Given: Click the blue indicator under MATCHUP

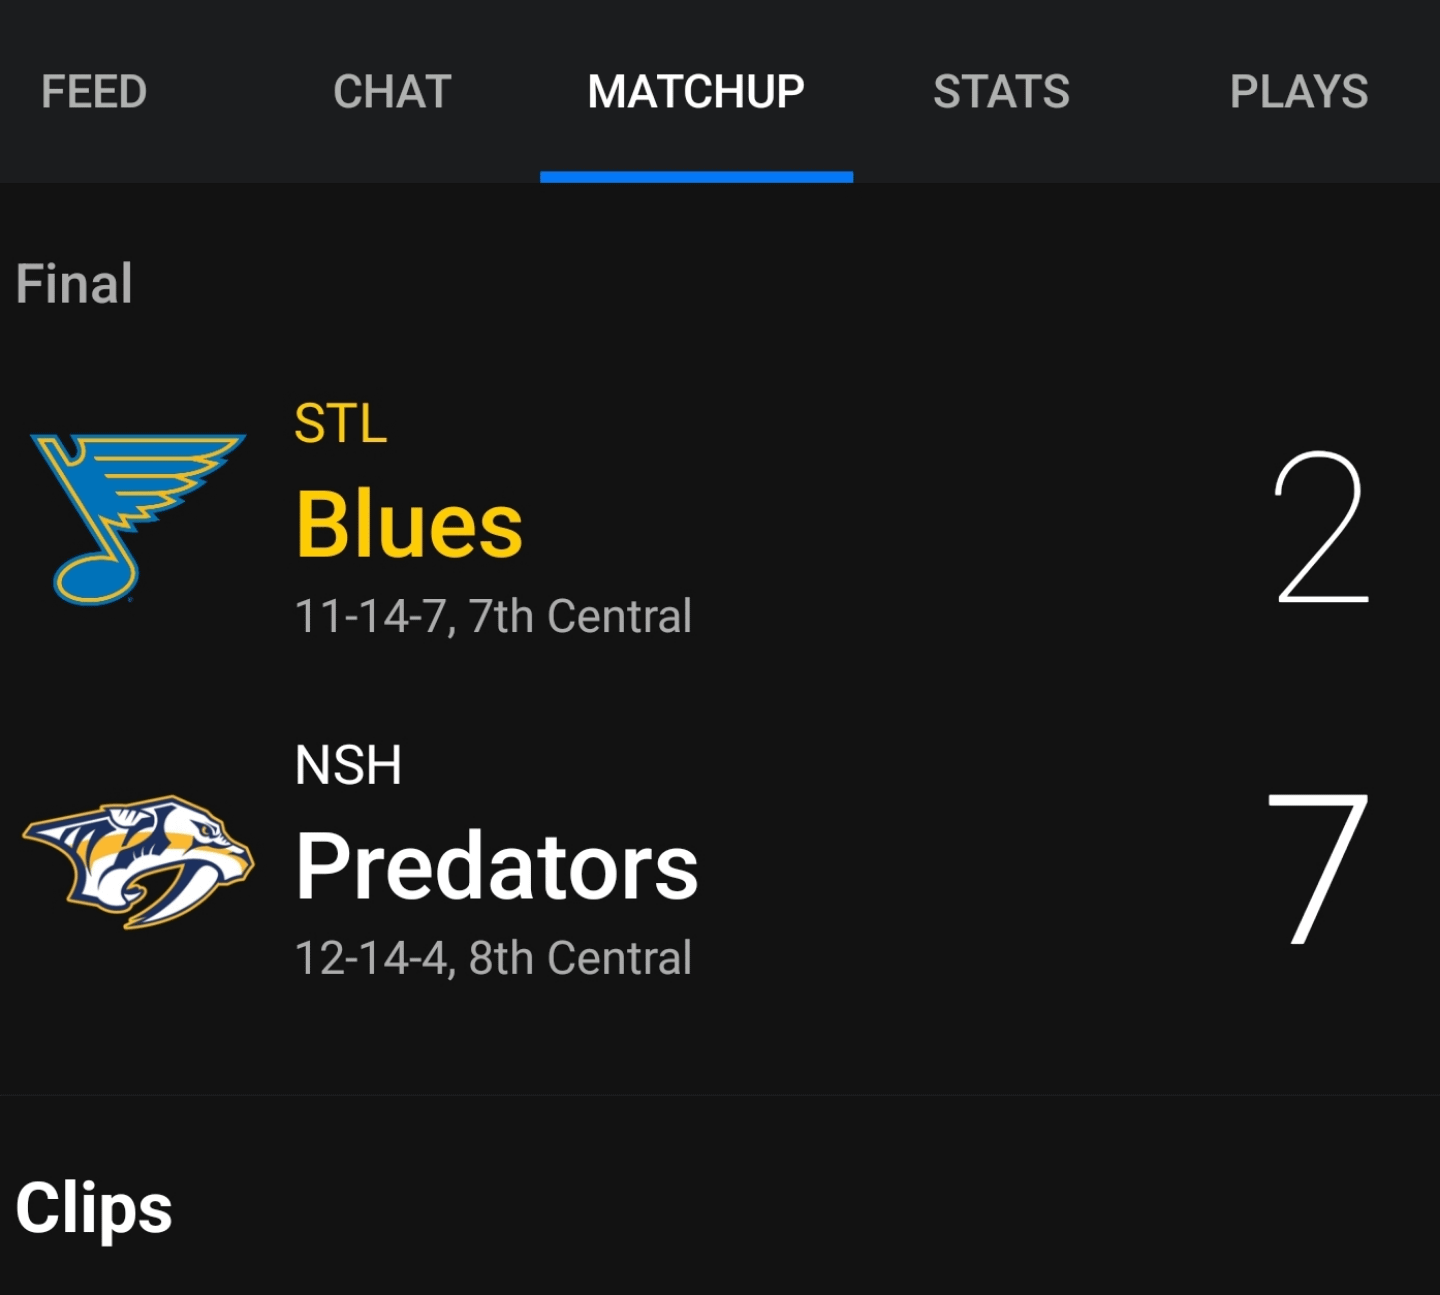Looking at the screenshot, I should point(696,177).
